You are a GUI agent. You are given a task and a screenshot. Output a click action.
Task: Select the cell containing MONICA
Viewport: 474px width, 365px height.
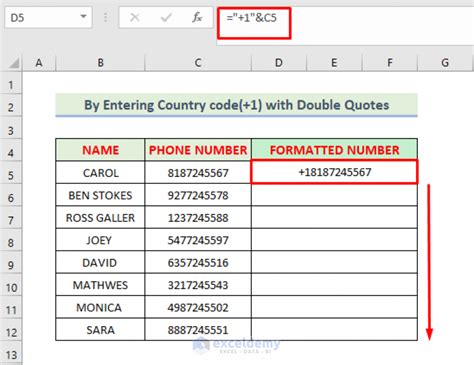[x=100, y=307]
